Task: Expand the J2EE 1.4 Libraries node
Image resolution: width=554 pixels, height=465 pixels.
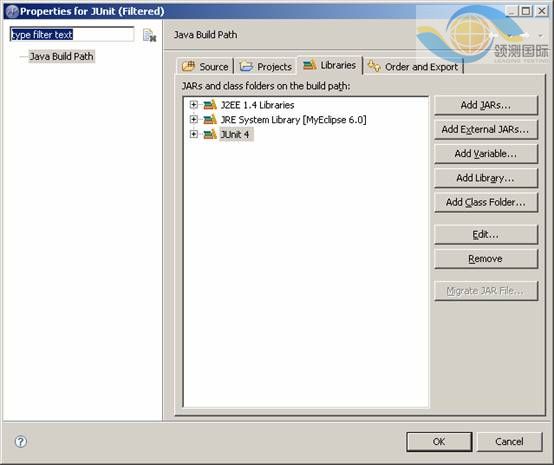Action: tap(193, 104)
